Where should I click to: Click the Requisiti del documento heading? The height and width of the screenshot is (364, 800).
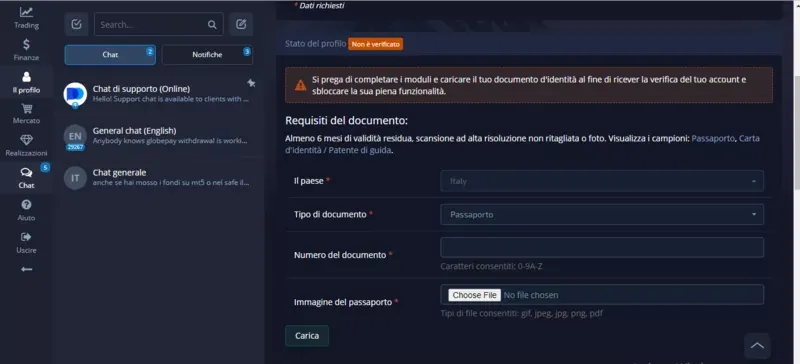346,121
